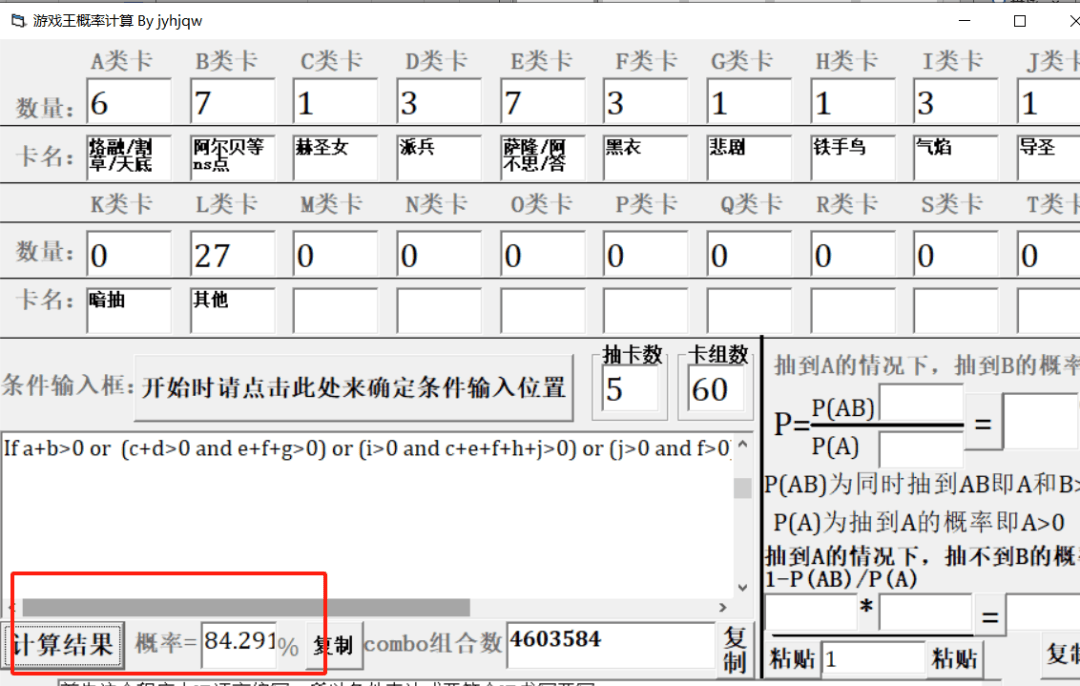Click the horizontal scrollbar thumb under the condition box
1080x686 pixels.
click(x=245, y=608)
